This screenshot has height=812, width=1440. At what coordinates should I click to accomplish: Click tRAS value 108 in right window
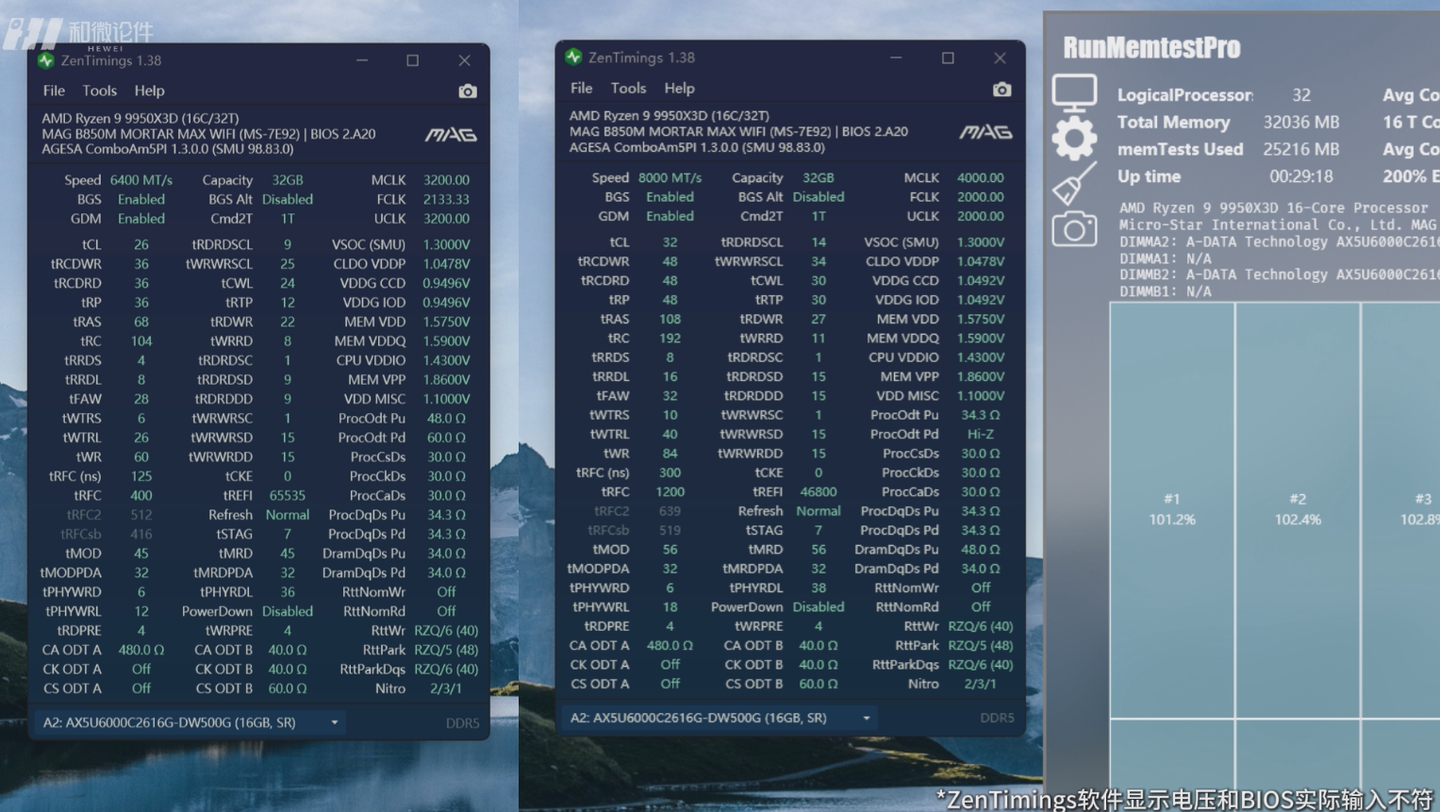[x=670, y=319]
